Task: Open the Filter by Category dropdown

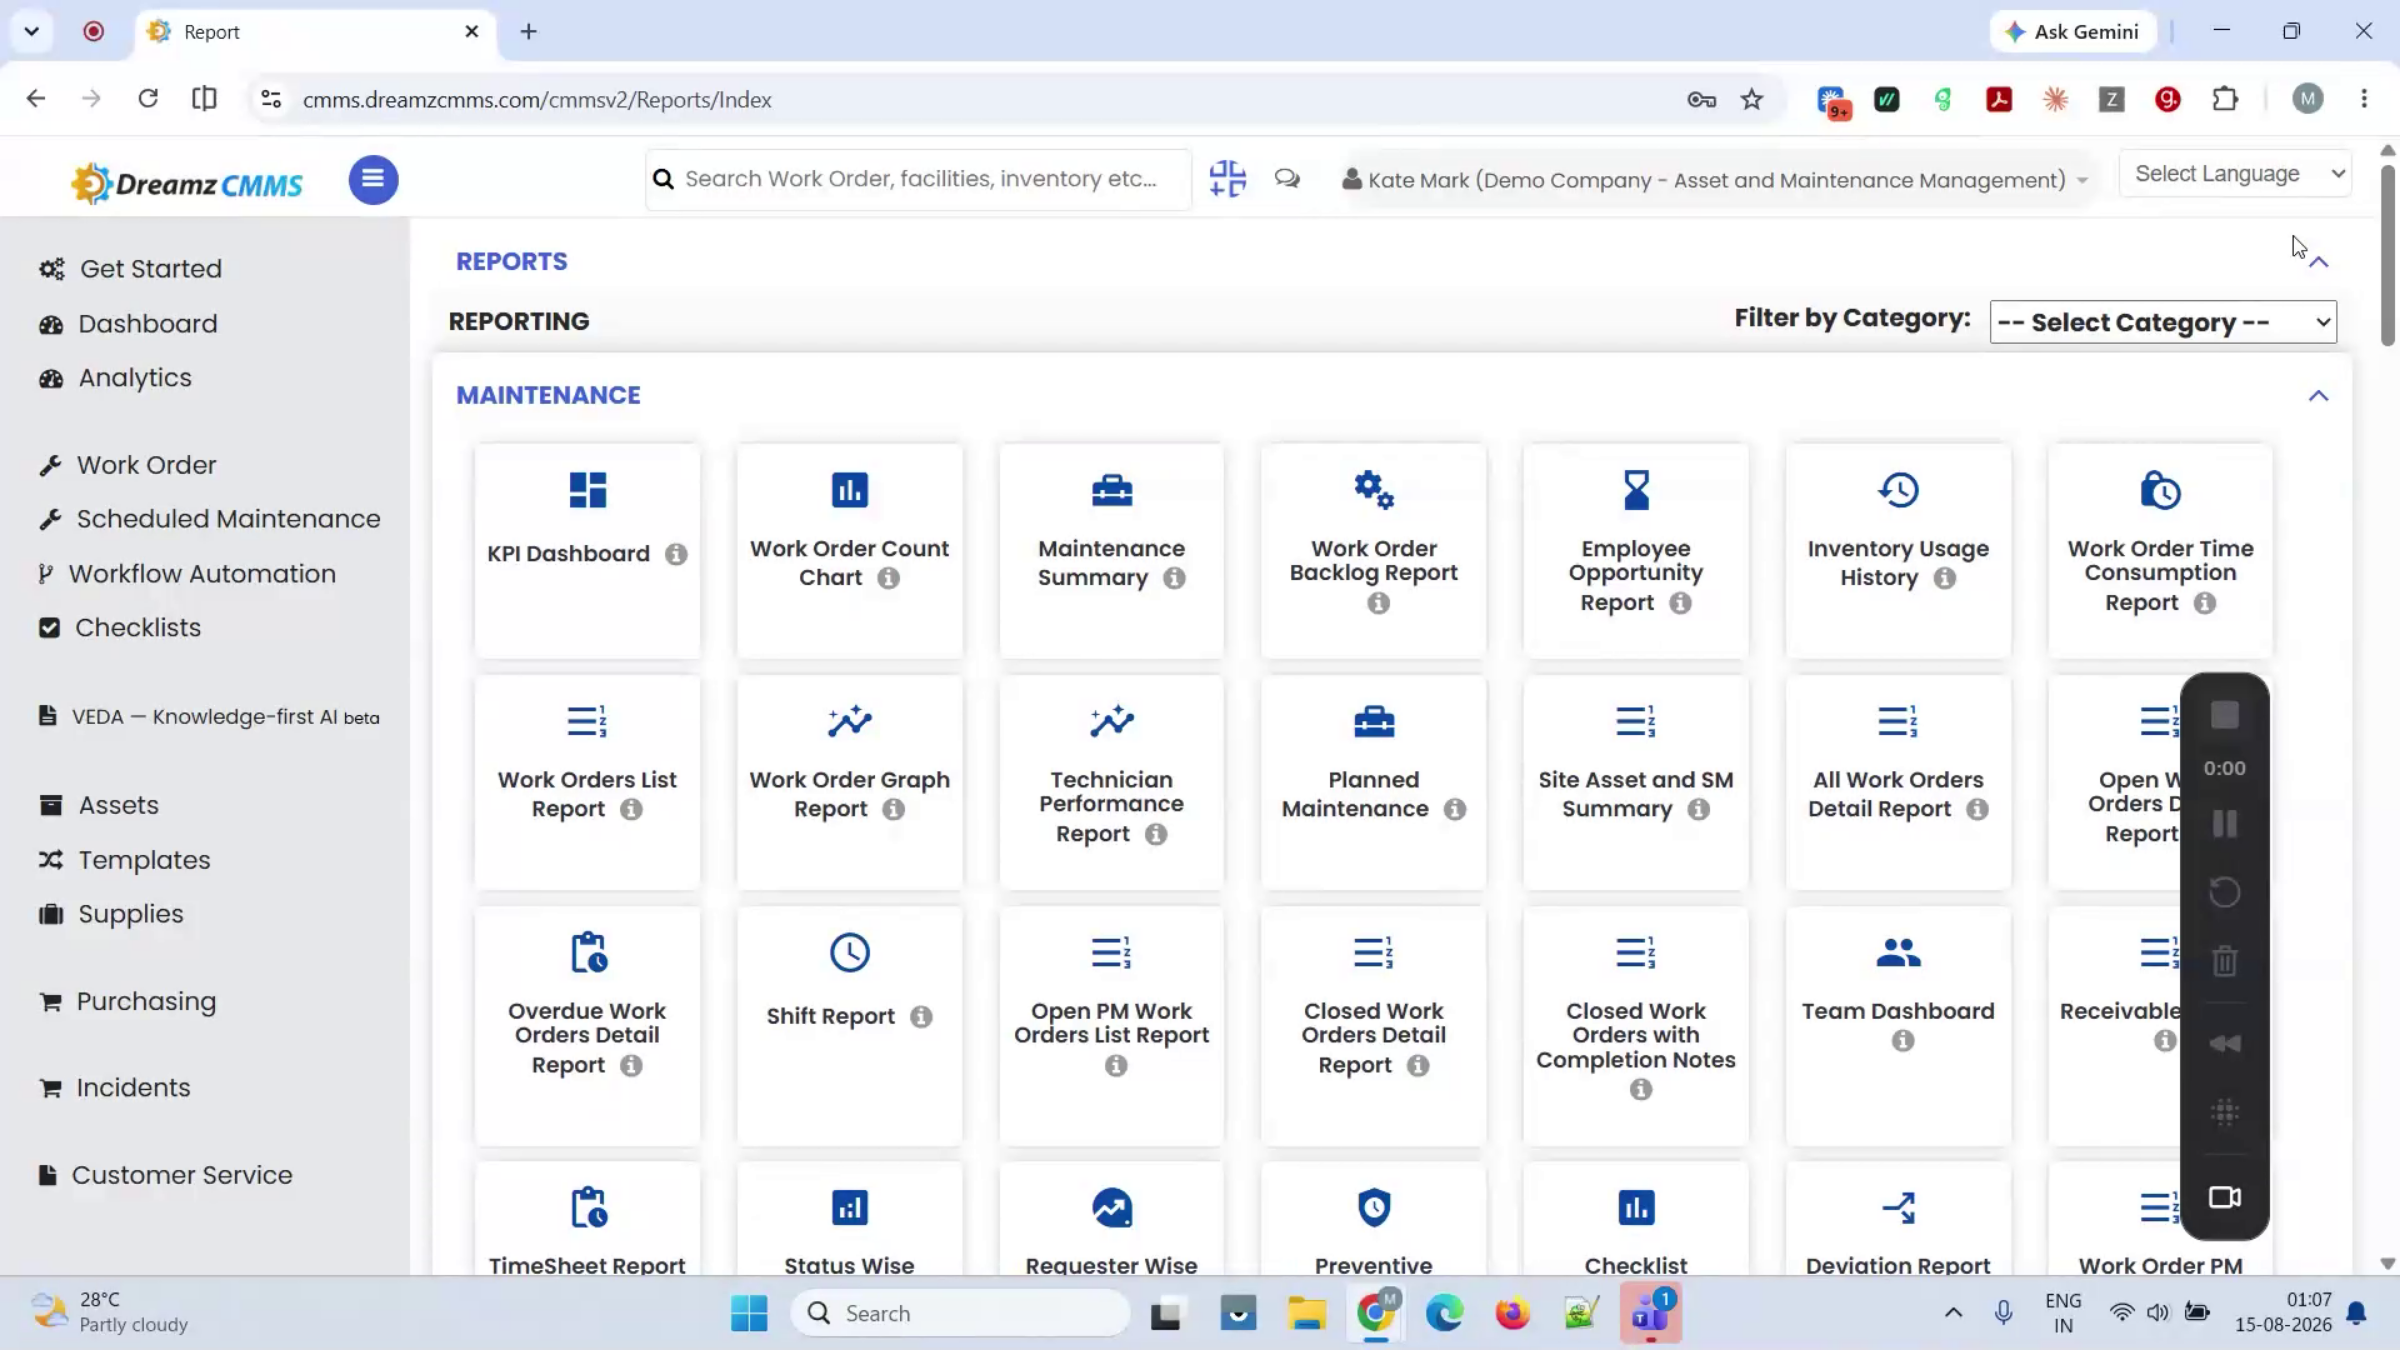Action: pyautogui.click(x=2163, y=322)
